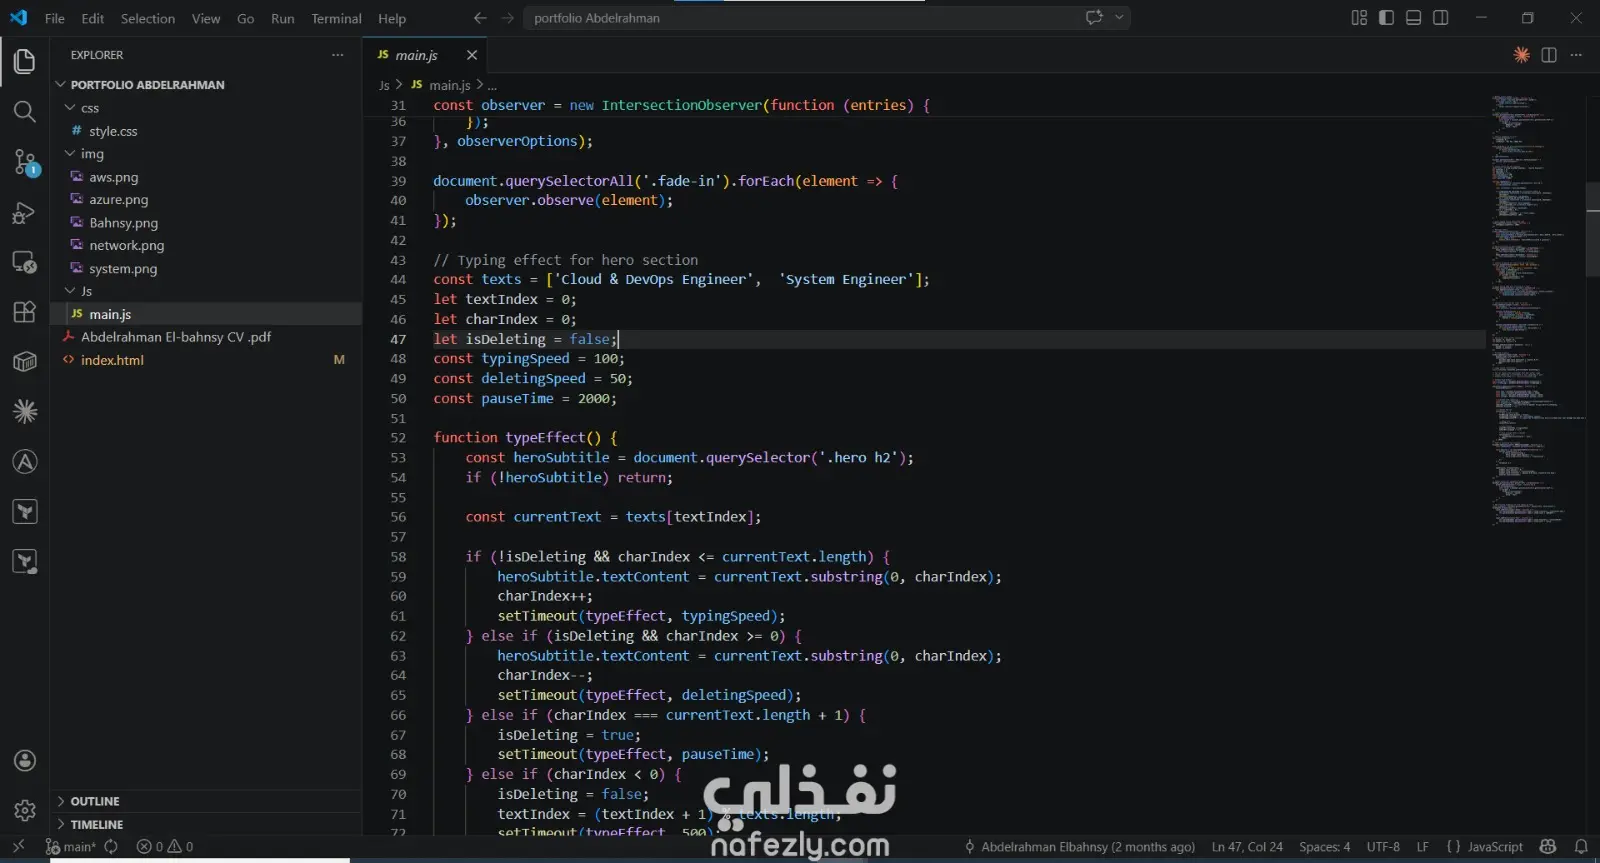The height and width of the screenshot is (863, 1600).
Task: Open the Run and Debug view
Action: click(25, 212)
